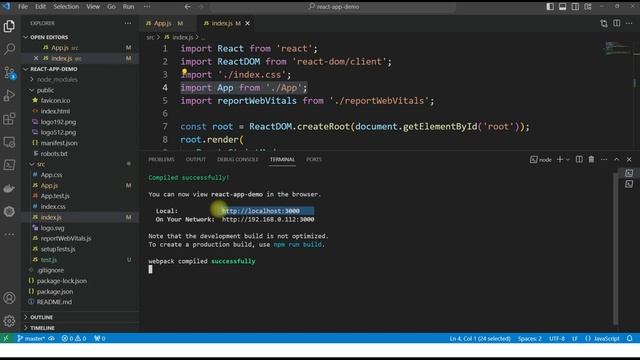Open the notifications bell
This screenshot has width=640, height=360.
pos(630,338)
